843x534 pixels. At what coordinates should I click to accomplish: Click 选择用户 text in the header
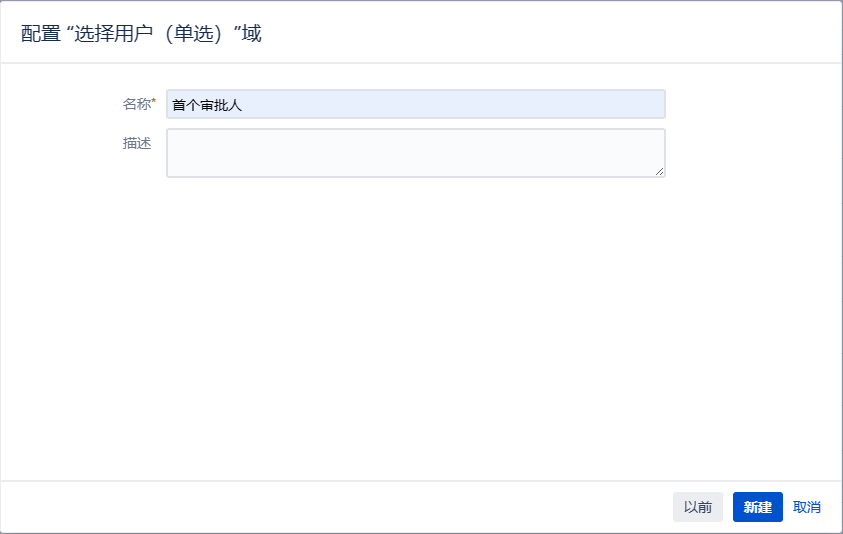pyautogui.click(x=113, y=33)
